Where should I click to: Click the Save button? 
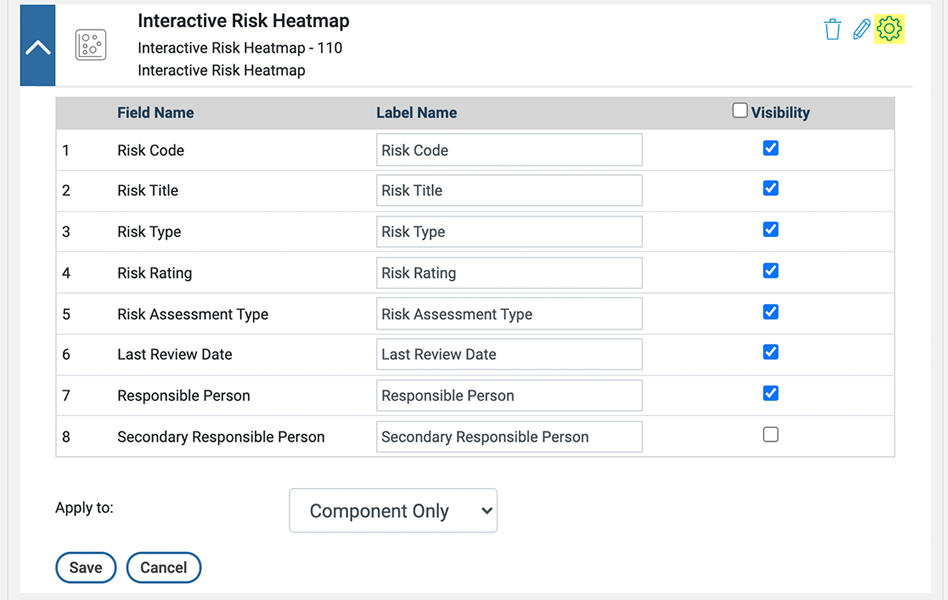(x=86, y=567)
